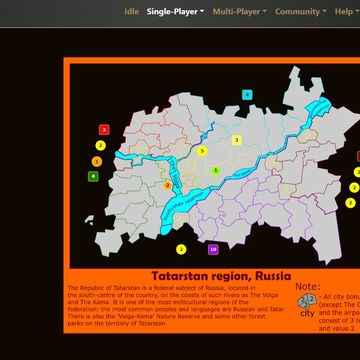This screenshot has width=360, height=360.
Task: Open the Community dropdown menu
Action: point(301,12)
